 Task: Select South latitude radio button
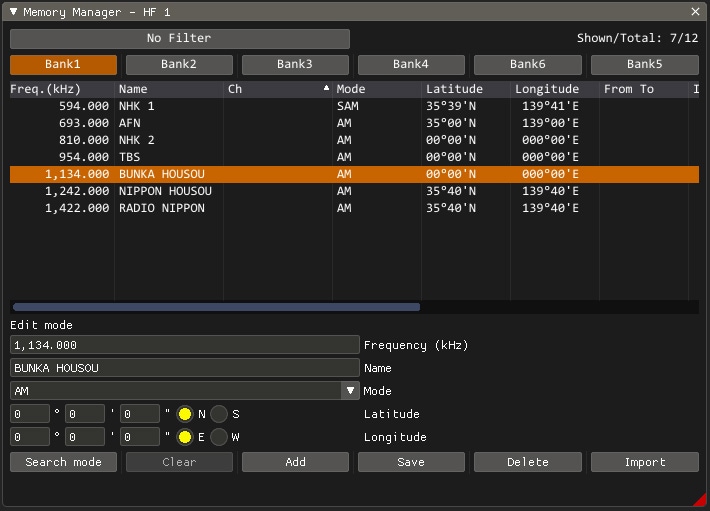click(219, 414)
